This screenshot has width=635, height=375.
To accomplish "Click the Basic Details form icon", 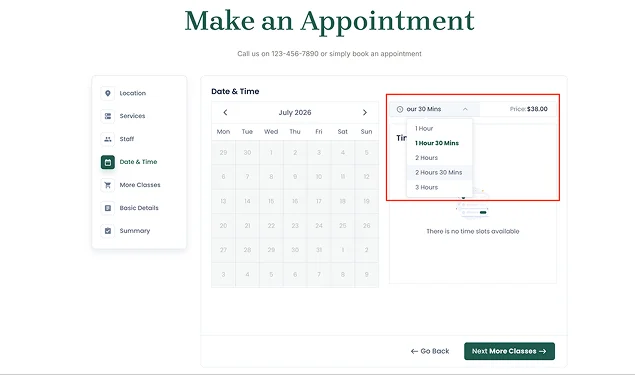I will [108, 208].
